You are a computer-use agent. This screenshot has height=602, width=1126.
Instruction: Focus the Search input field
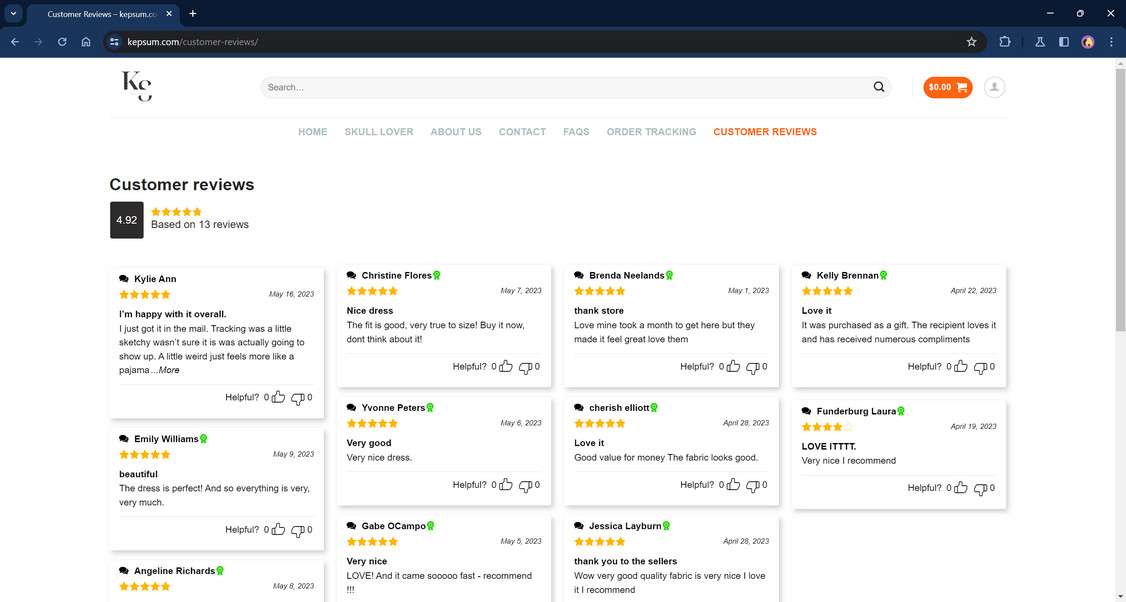(566, 87)
